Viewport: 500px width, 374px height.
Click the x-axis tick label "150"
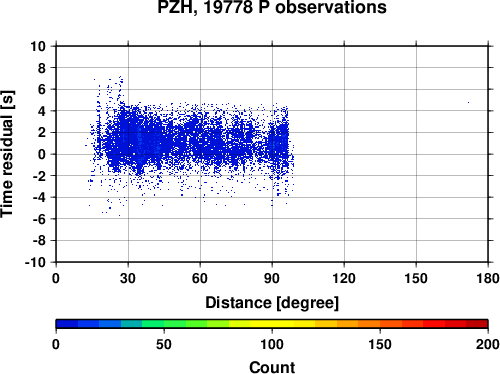tap(416, 278)
